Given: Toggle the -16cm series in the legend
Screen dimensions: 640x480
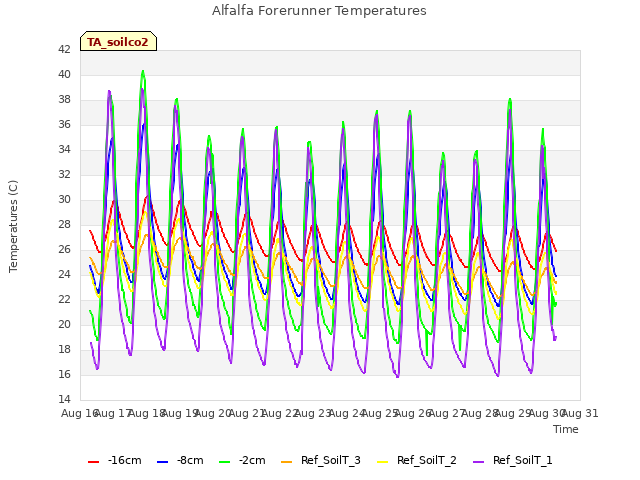Looking at the screenshot, I should pos(115,461).
